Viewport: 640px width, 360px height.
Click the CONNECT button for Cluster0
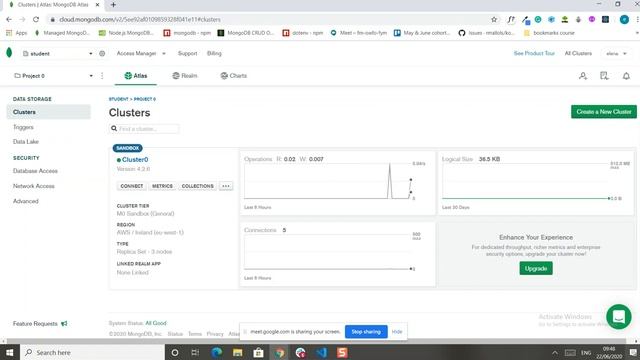coord(132,186)
